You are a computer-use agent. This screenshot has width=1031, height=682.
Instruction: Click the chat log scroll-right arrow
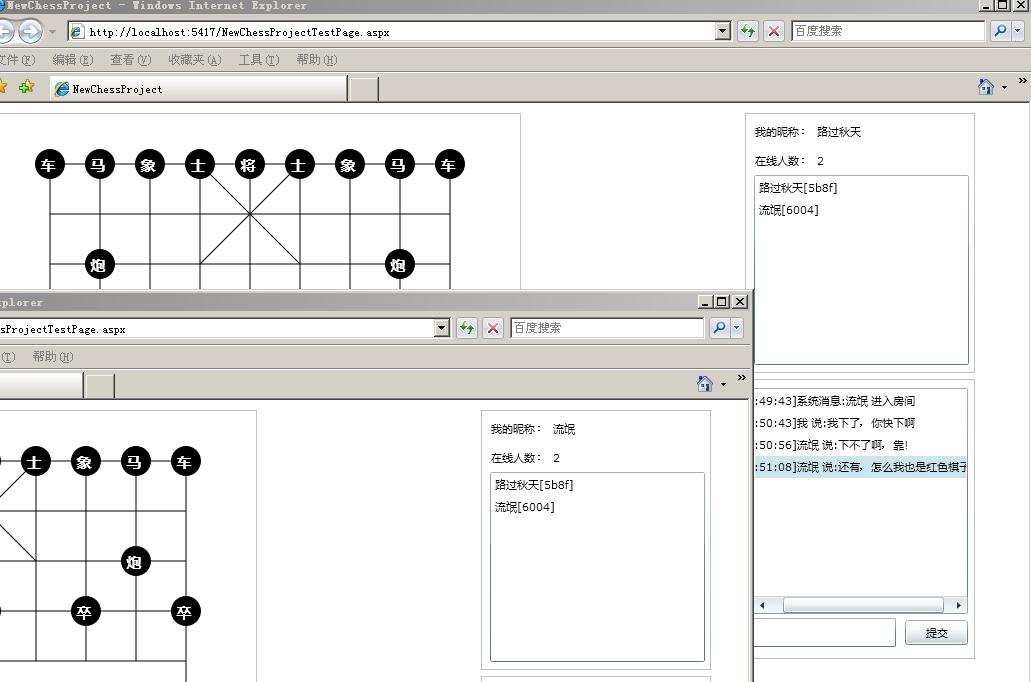tap(959, 605)
